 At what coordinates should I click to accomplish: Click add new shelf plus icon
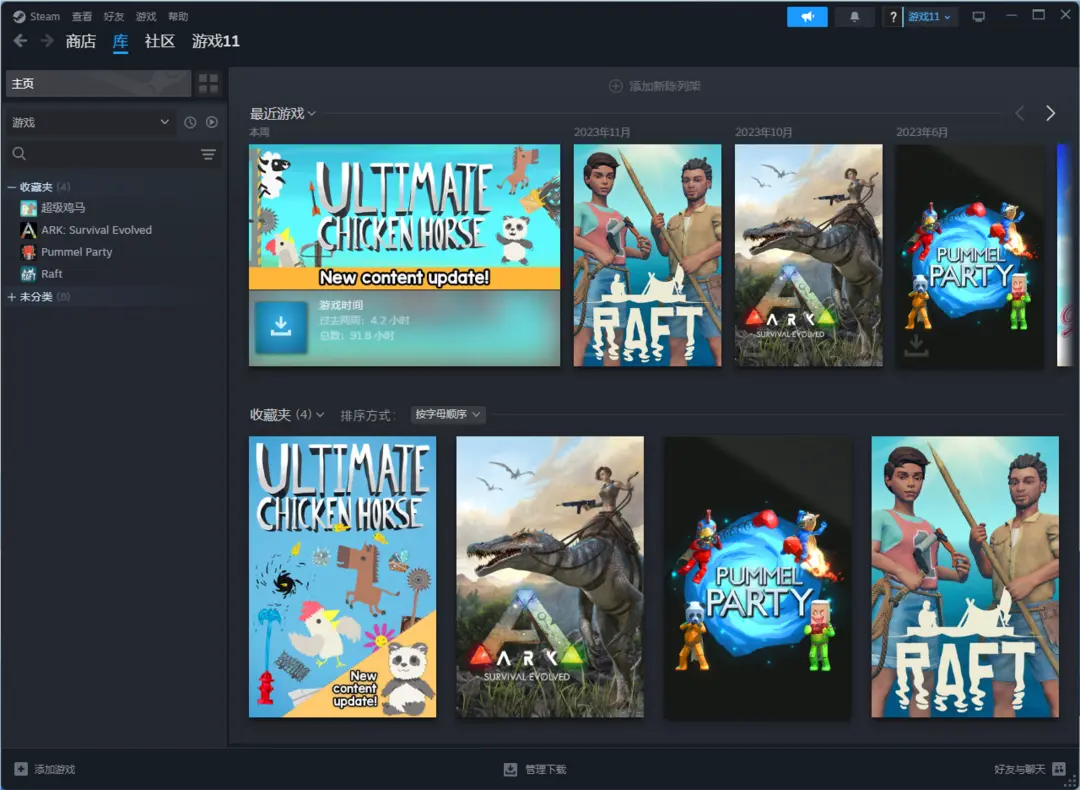(x=616, y=86)
